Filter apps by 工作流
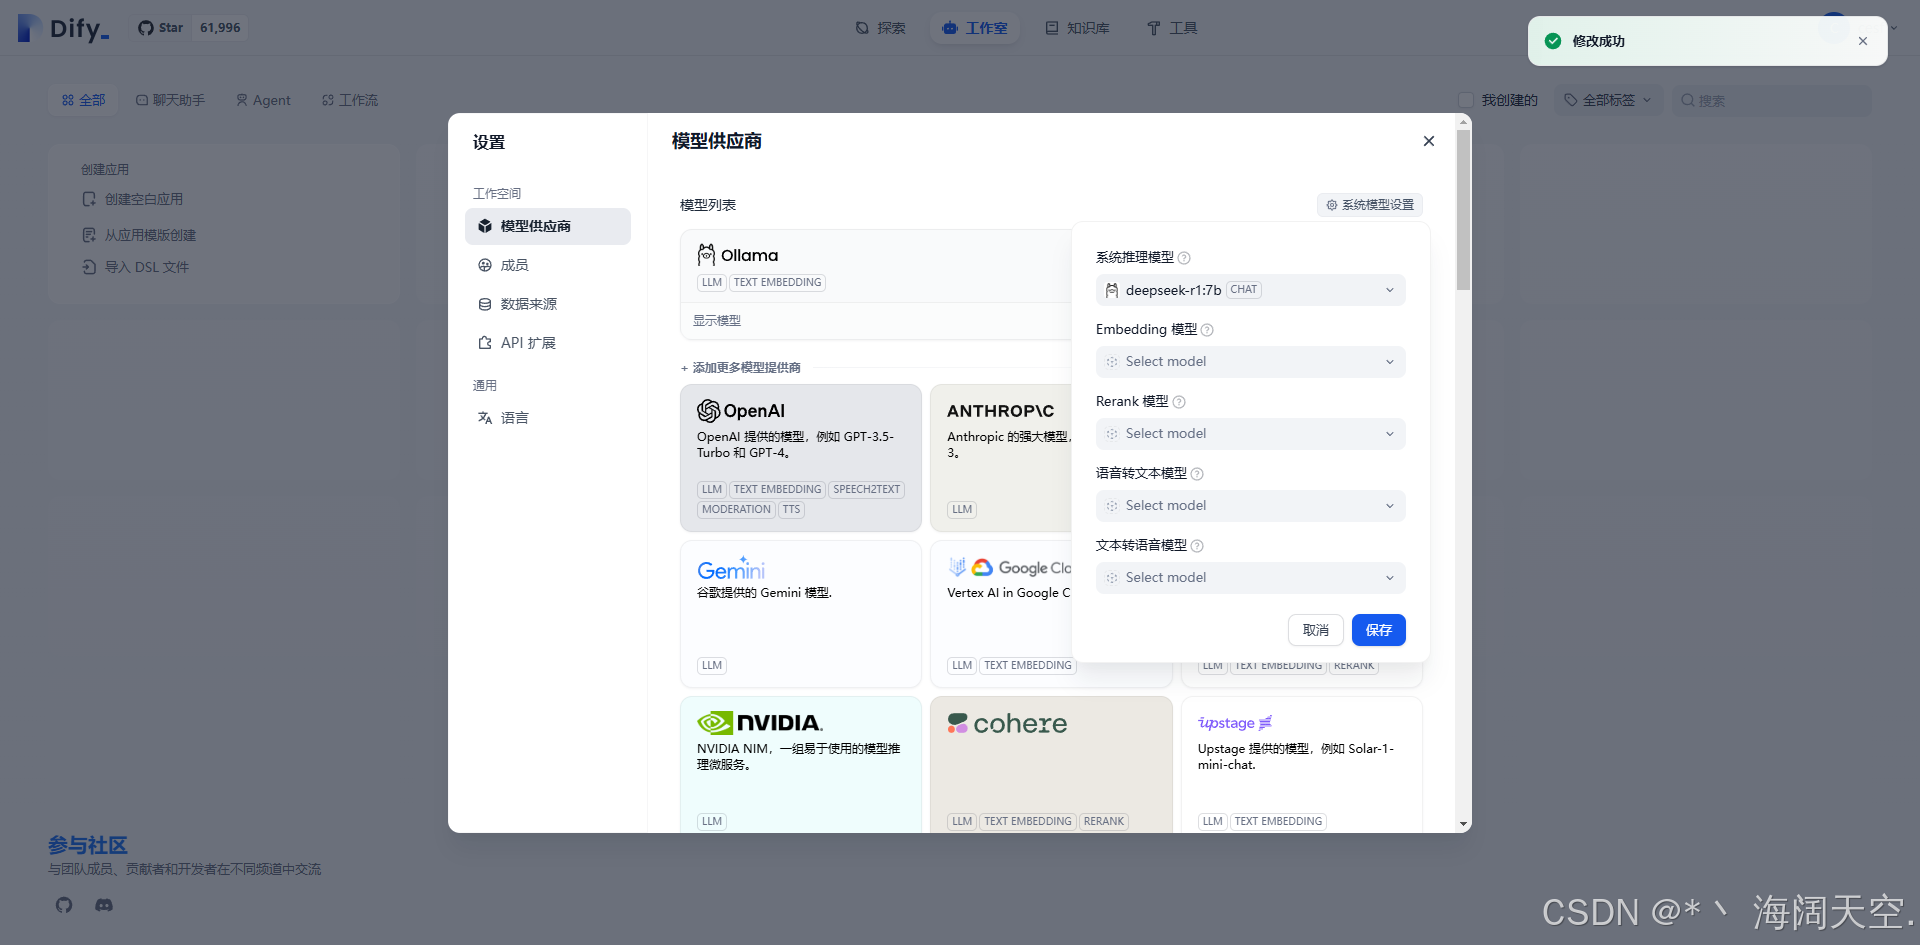The image size is (1920, 945). coord(350,100)
